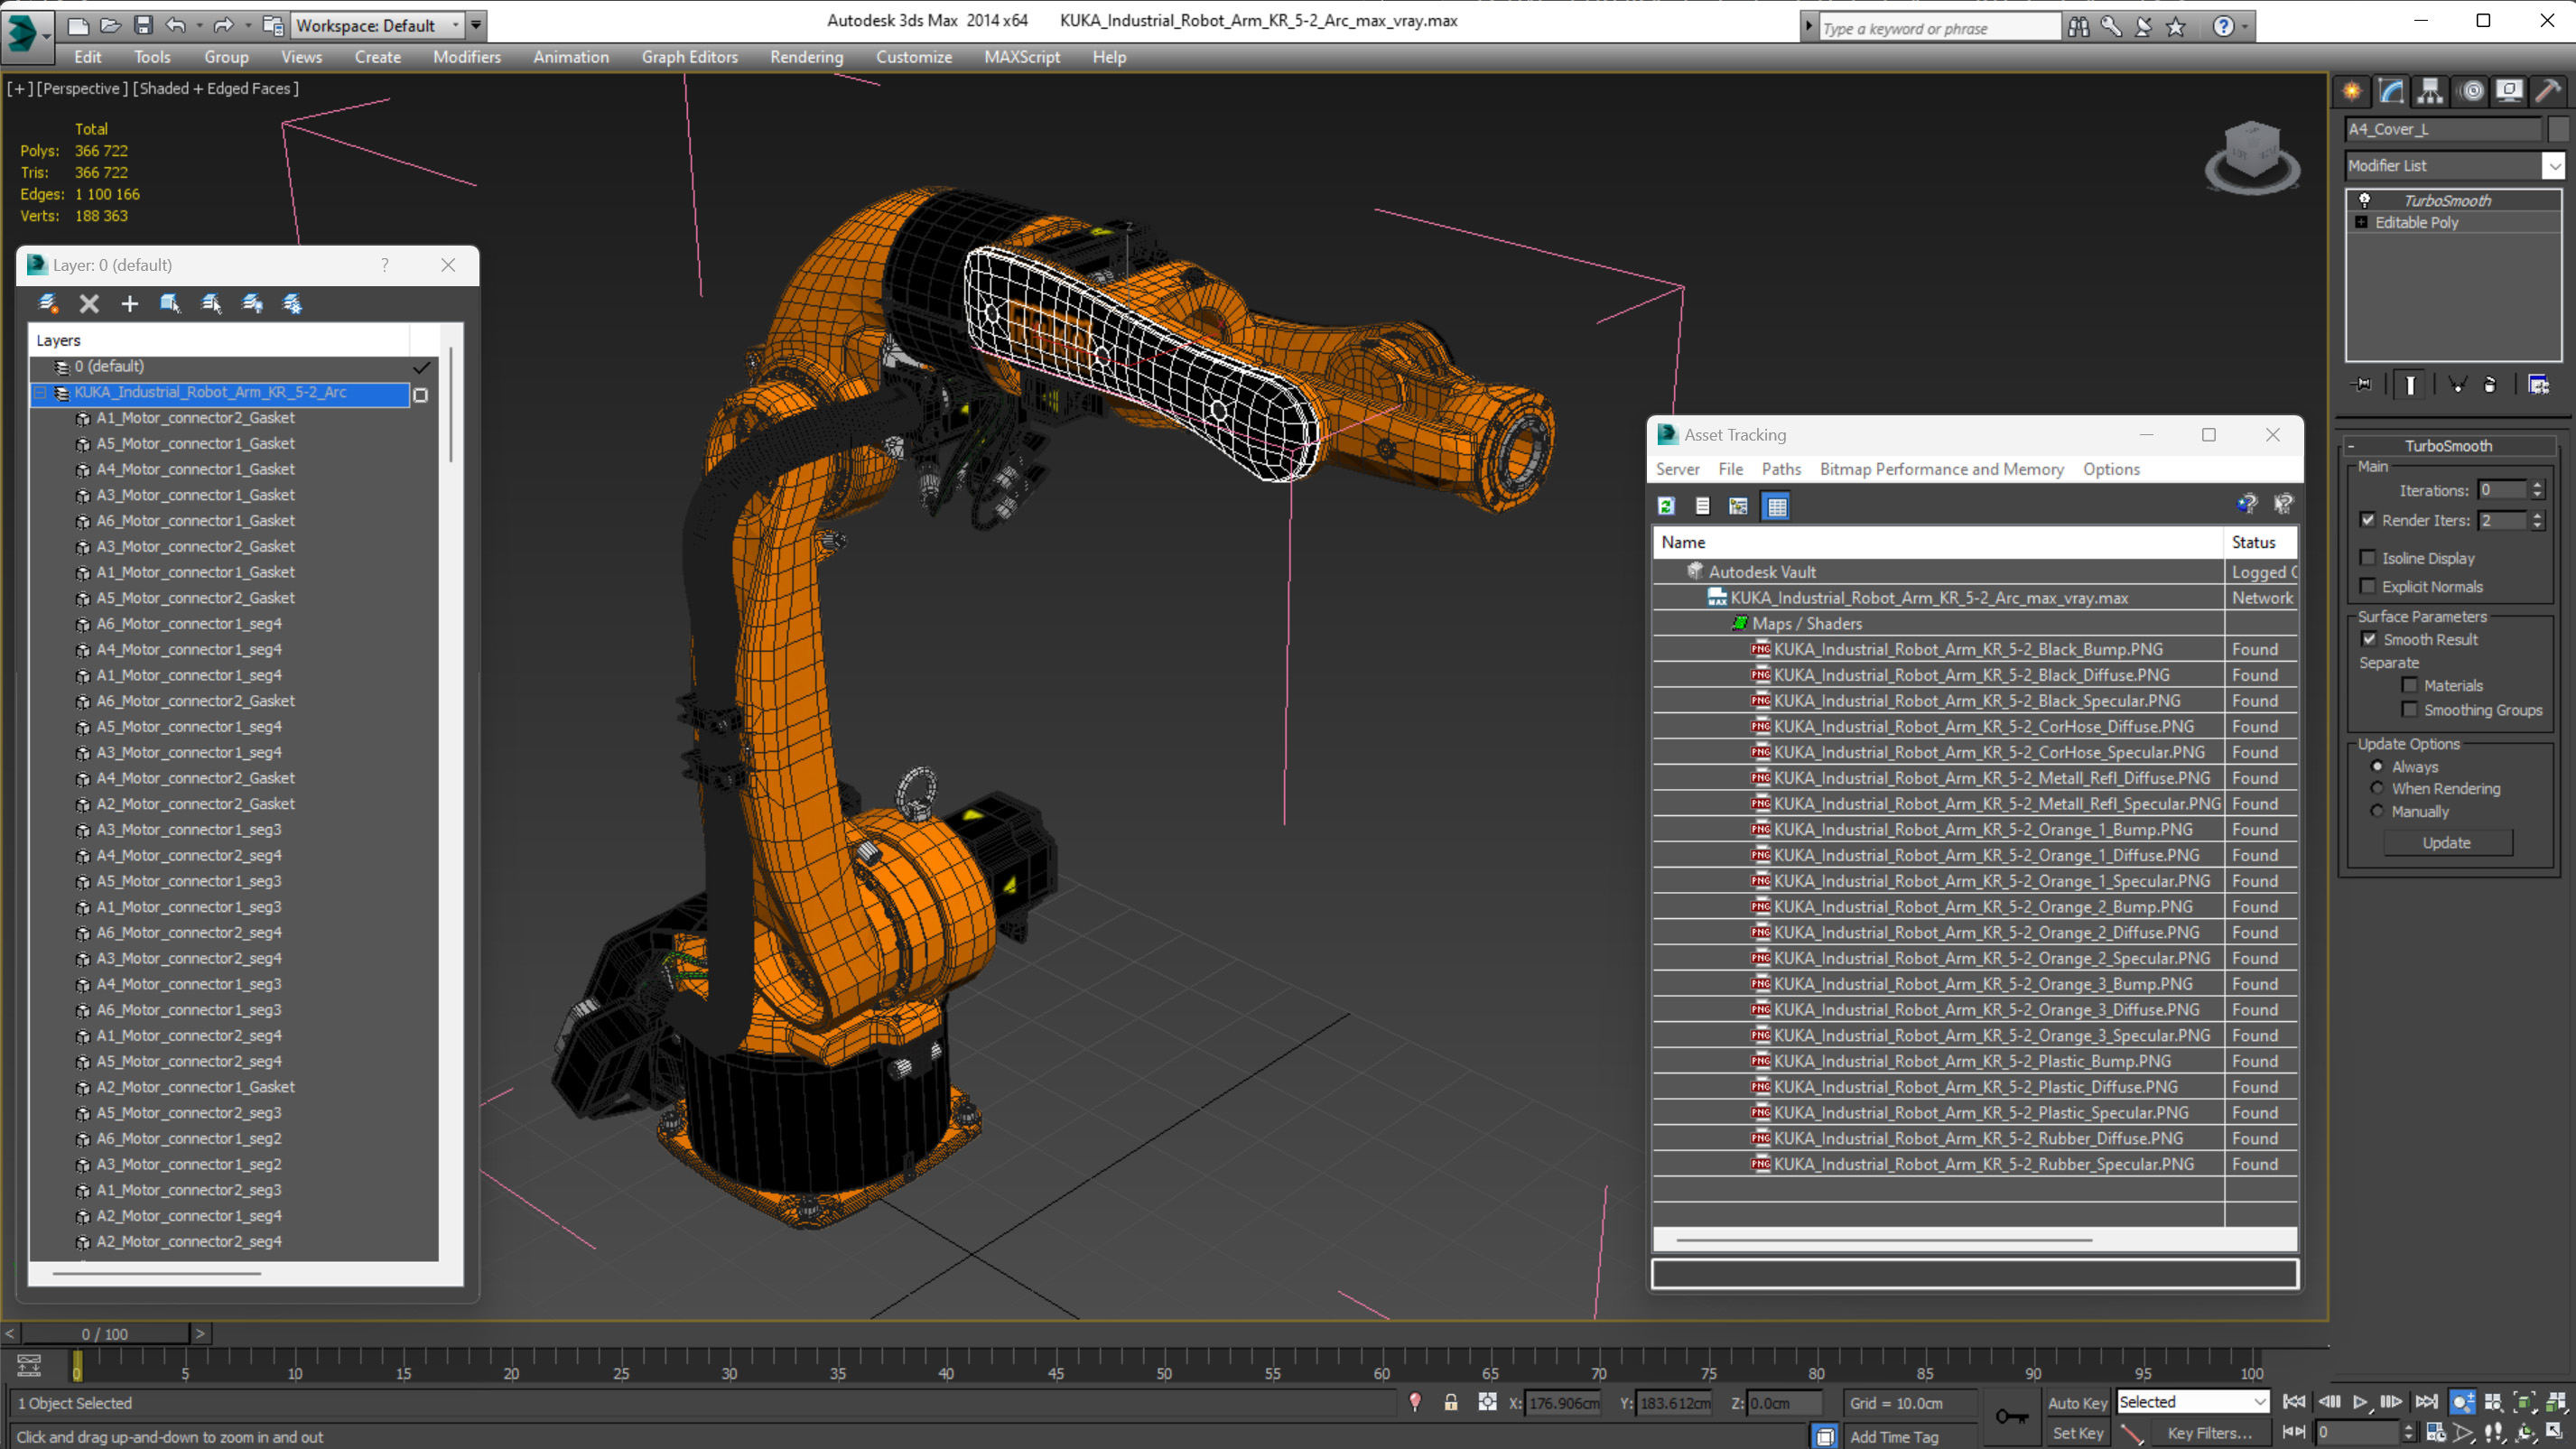Click Tree View icon in Asset Tracking toolbar
The height and width of the screenshot is (1449, 2576).
coord(1739,506)
